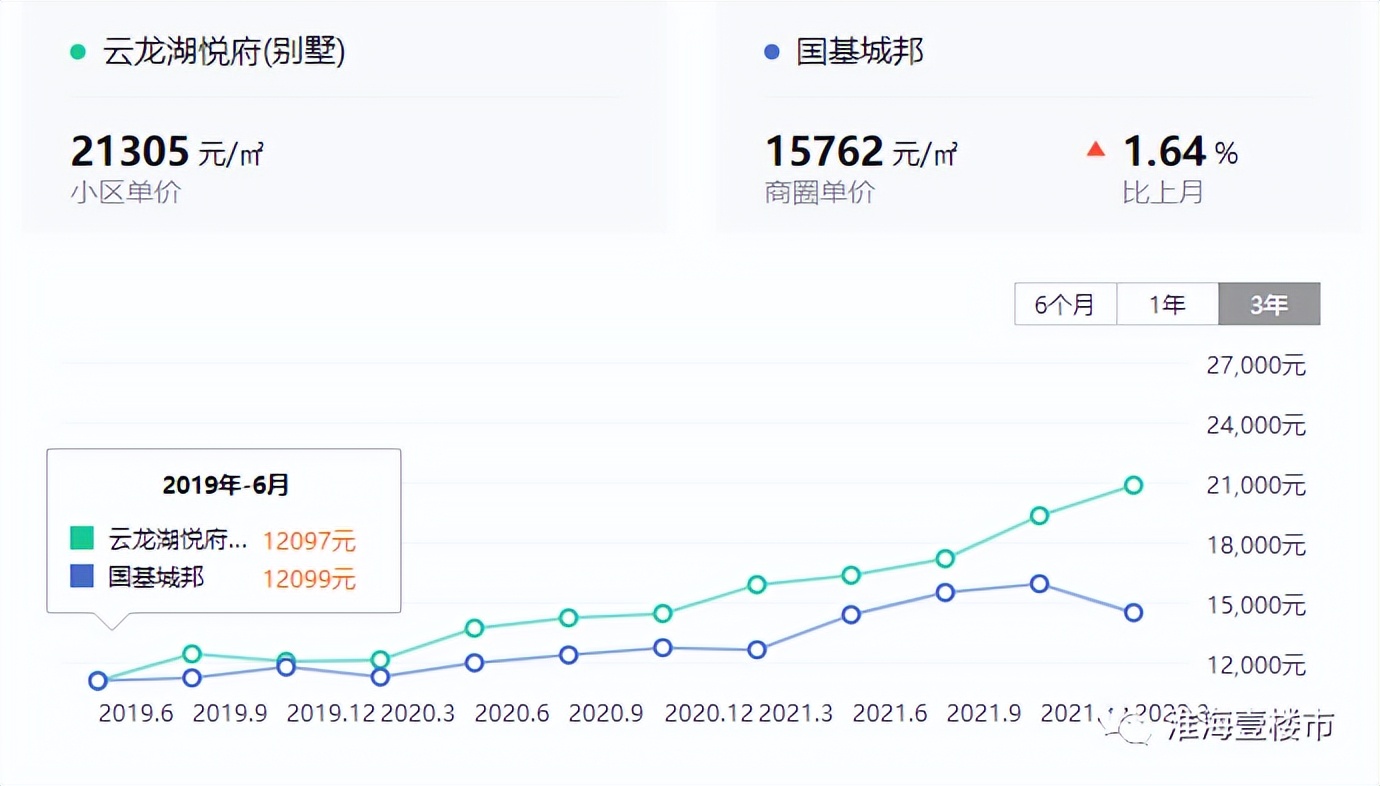
Task: Click the 15762 元/㎡ price value
Action: tap(861, 152)
